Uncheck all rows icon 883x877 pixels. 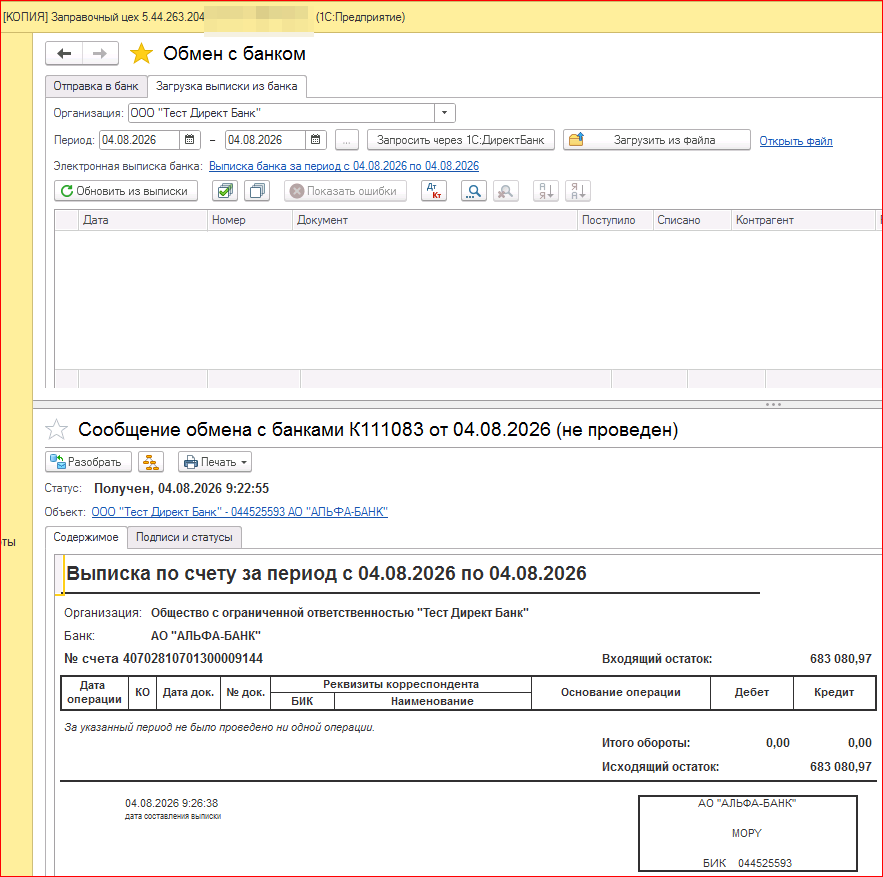coord(257,191)
